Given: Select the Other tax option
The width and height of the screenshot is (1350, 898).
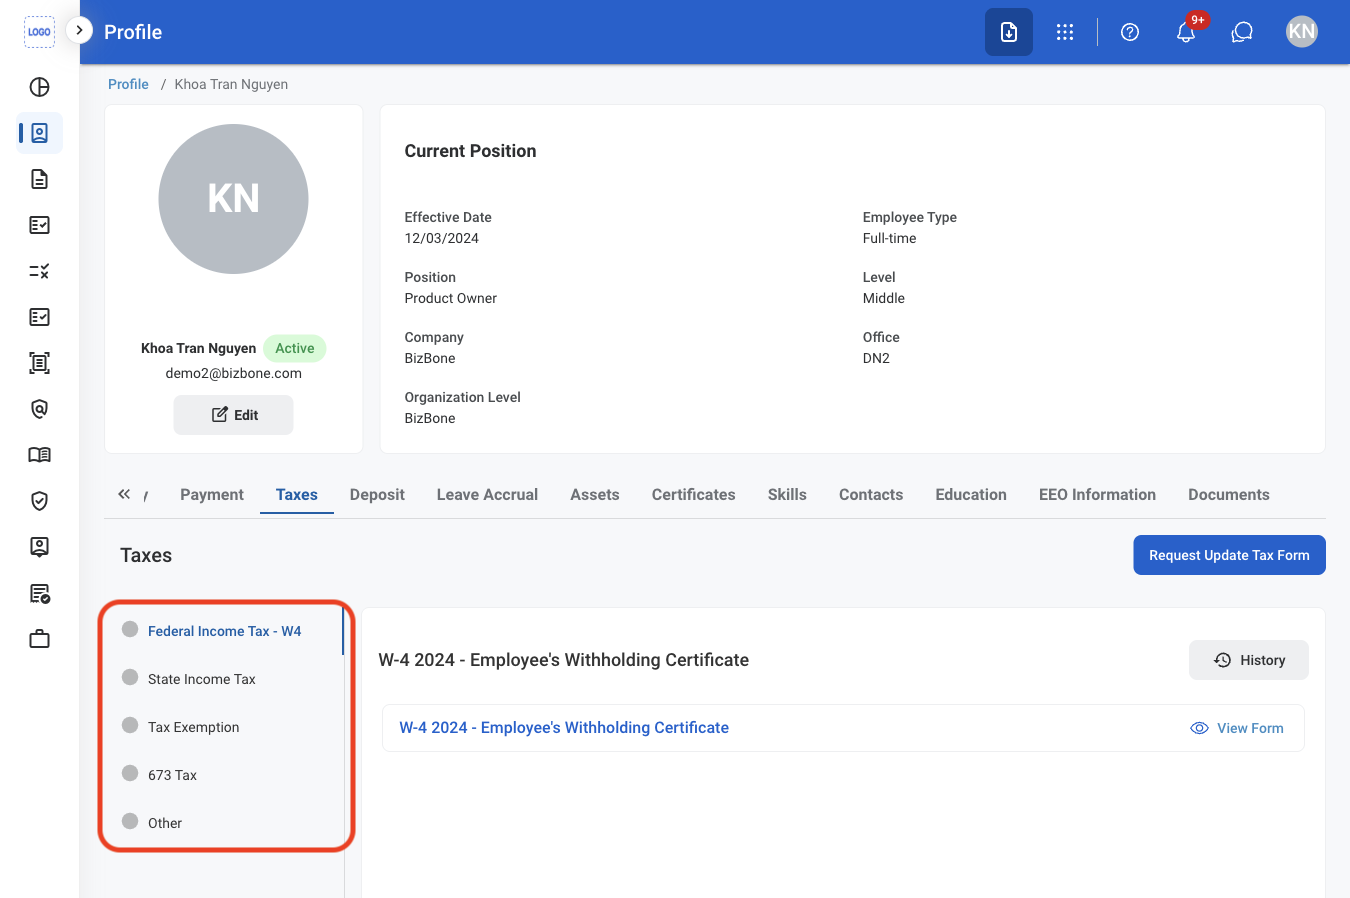Looking at the screenshot, I should (165, 823).
